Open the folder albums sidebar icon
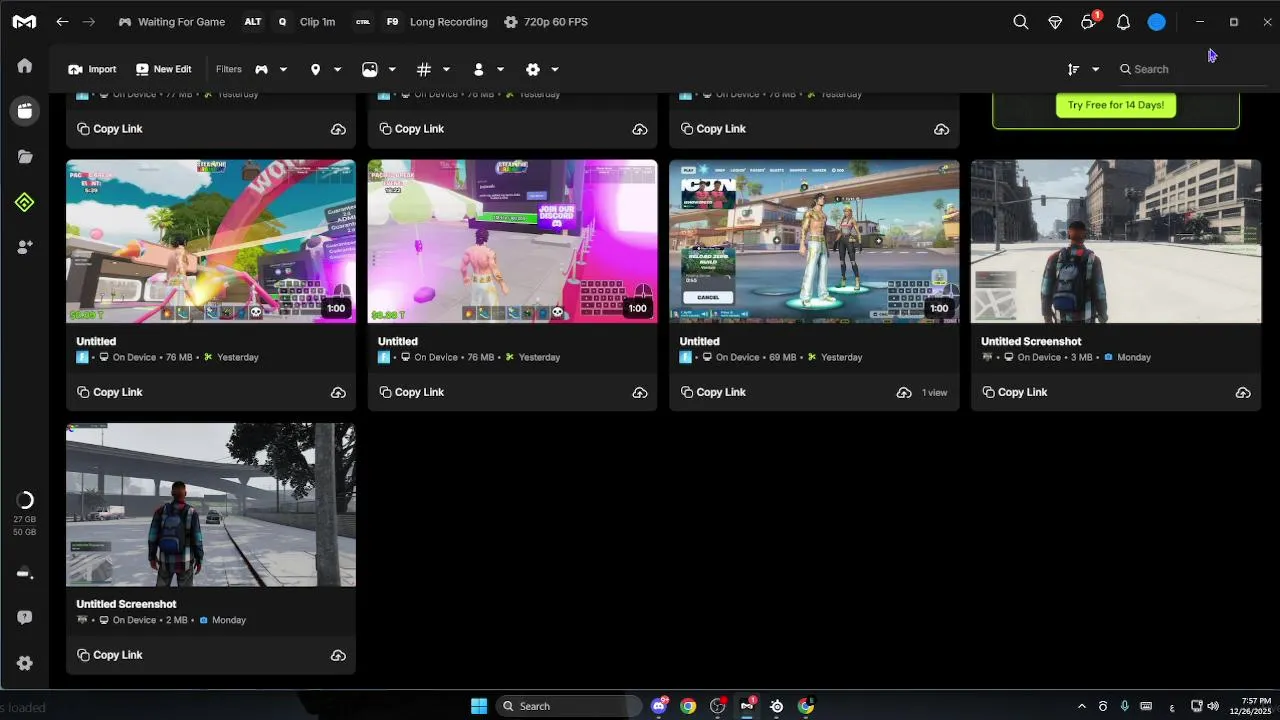1280x720 pixels. click(25, 157)
